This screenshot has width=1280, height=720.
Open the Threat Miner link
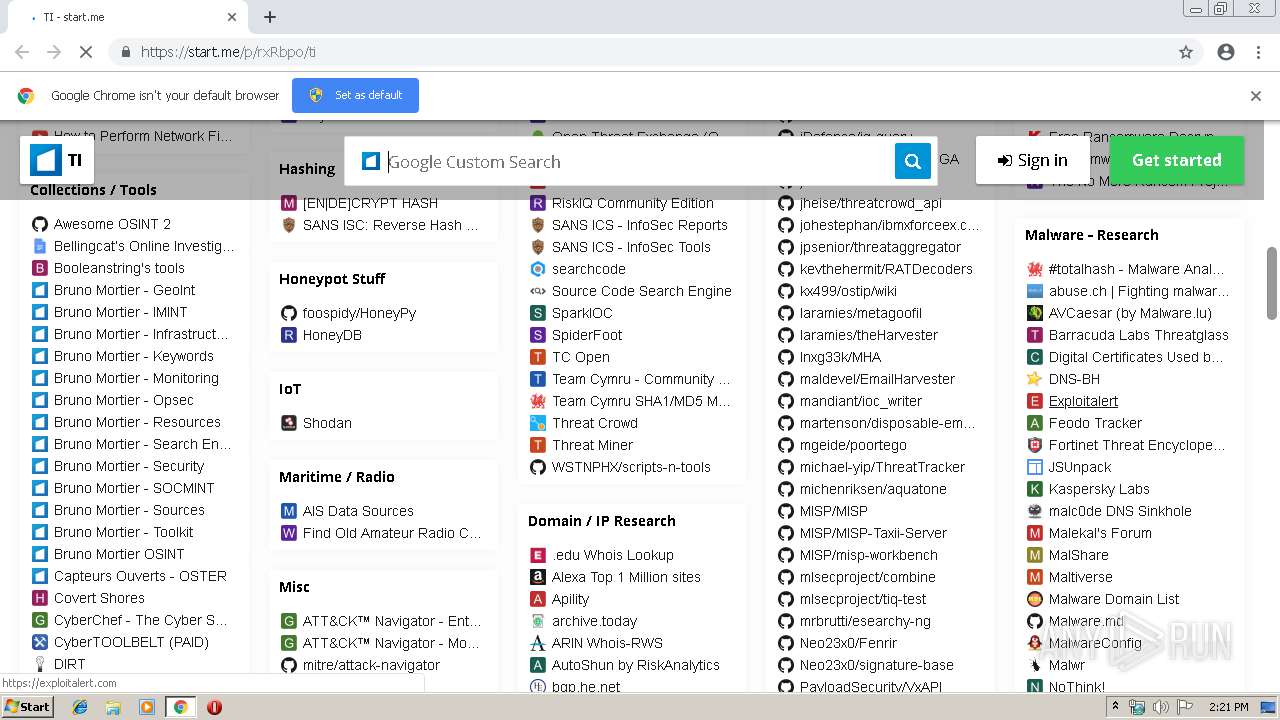click(x=592, y=445)
